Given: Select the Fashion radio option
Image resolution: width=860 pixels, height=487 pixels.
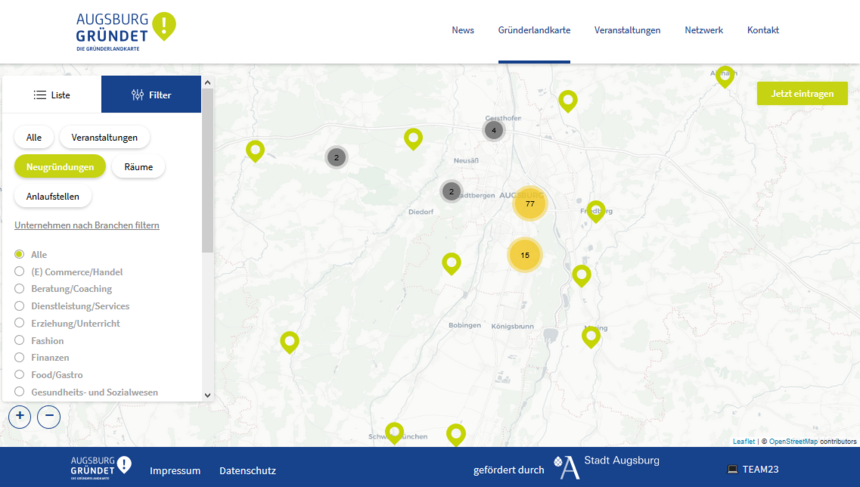Looking at the screenshot, I should tap(19, 340).
